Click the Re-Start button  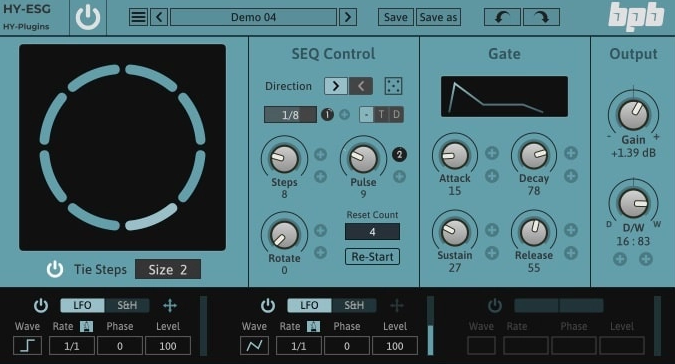click(x=372, y=256)
